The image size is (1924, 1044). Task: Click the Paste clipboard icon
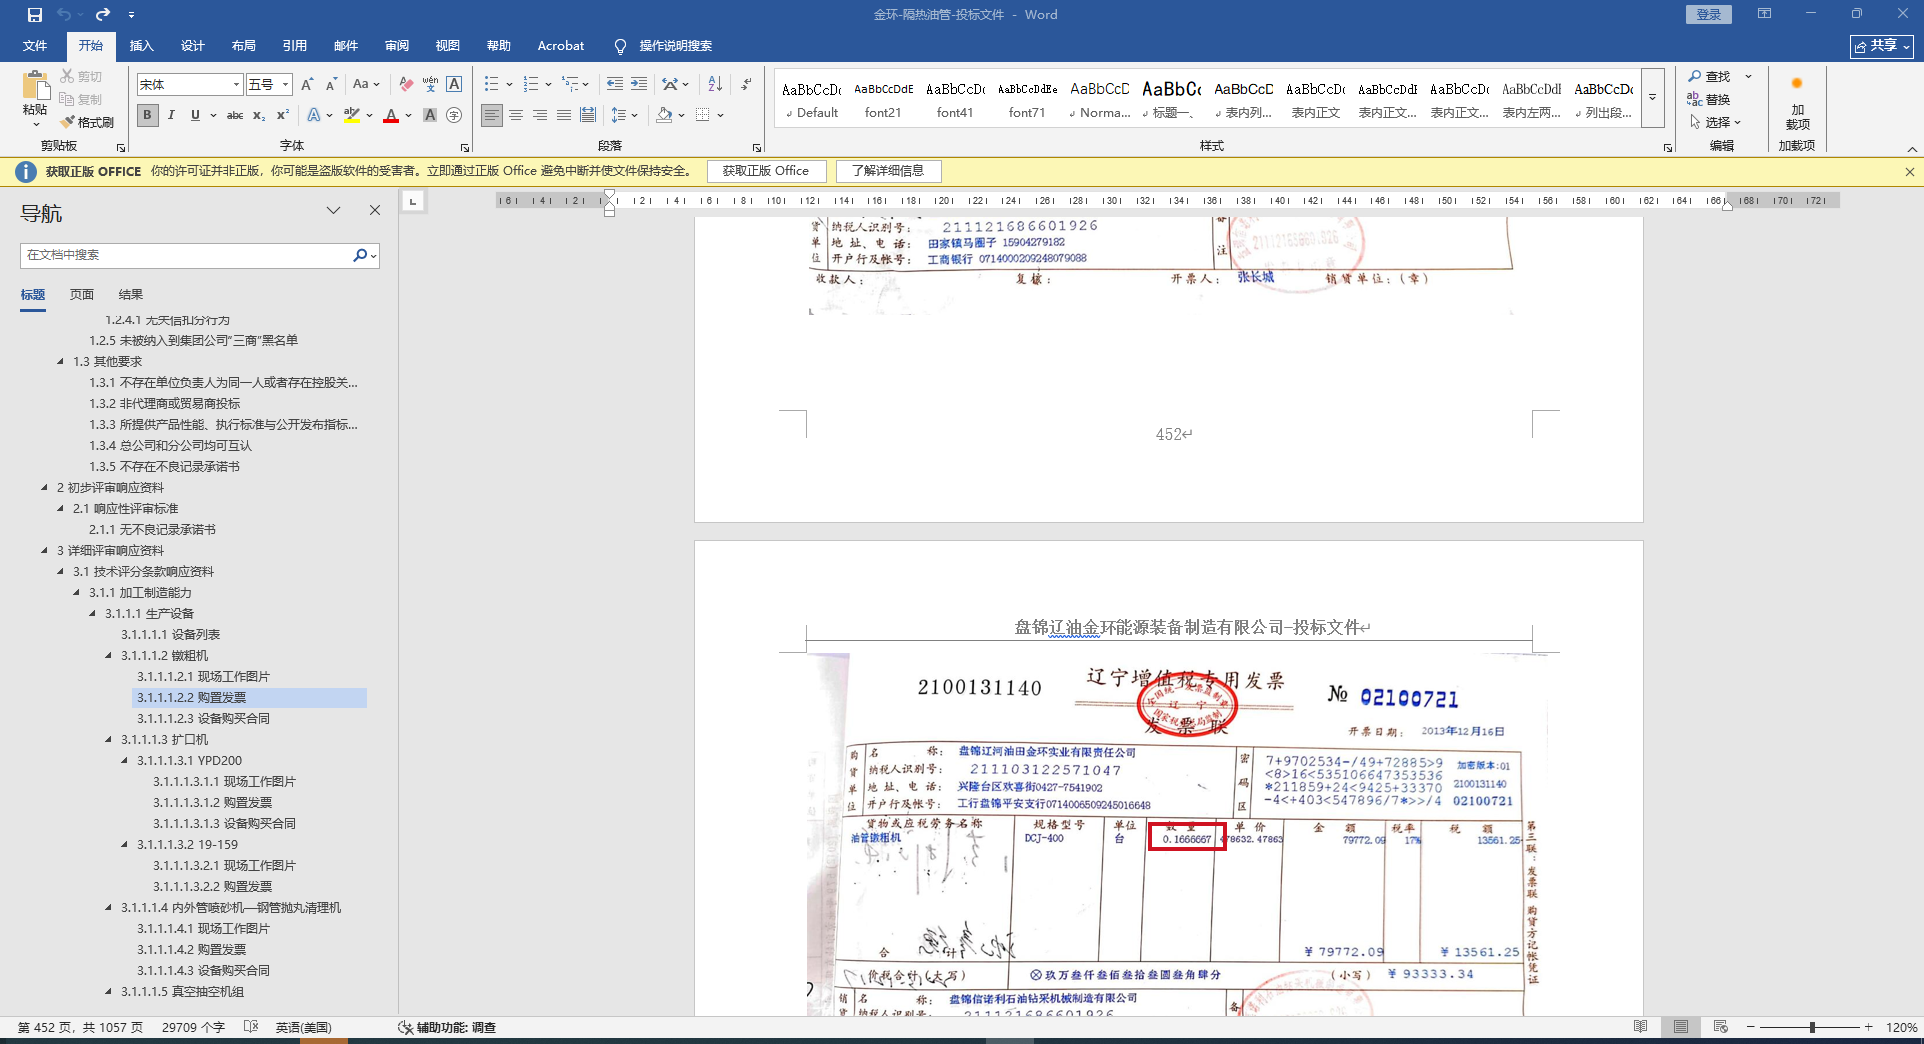[35, 86]
